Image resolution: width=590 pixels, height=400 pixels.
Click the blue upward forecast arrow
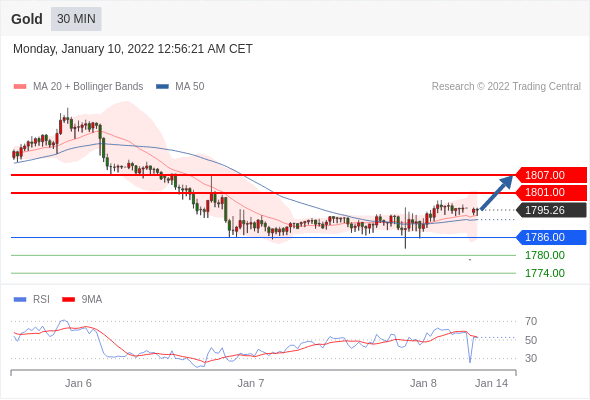click(497, 193)
